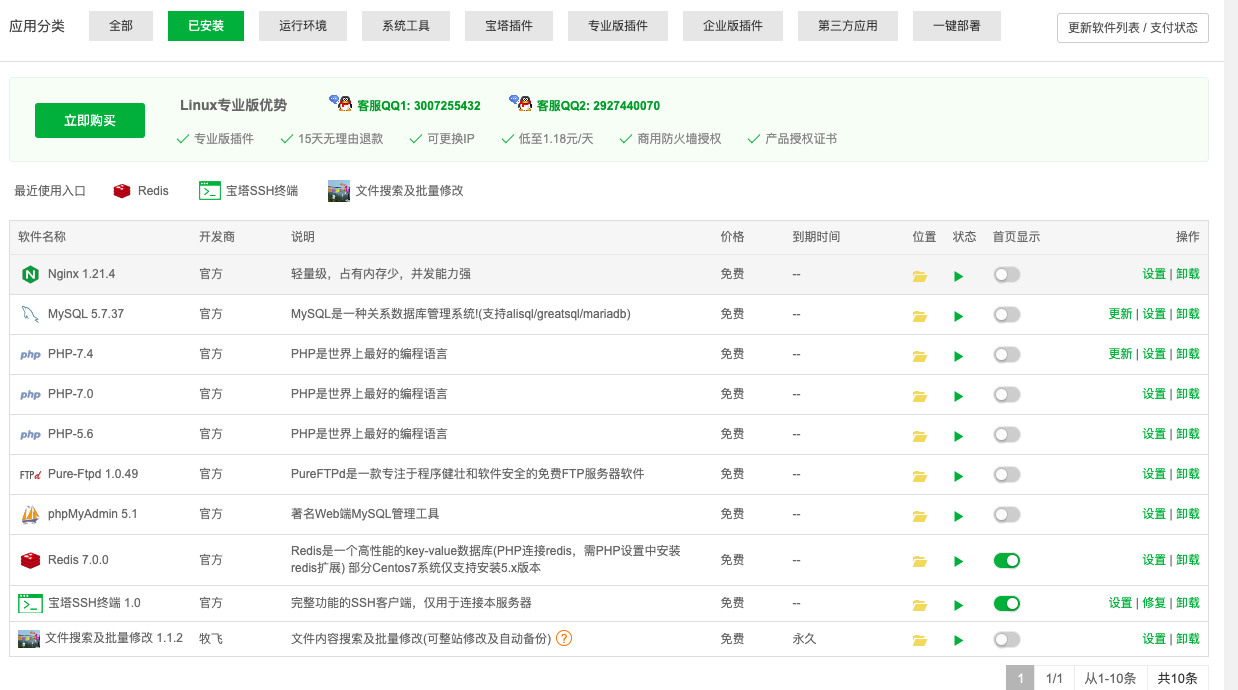Image resolution: width=1238 pixels, height=690 pixels.
Task: Click the QQ penguin icon for 客服QQ1
Action: (x=341, y=103)
